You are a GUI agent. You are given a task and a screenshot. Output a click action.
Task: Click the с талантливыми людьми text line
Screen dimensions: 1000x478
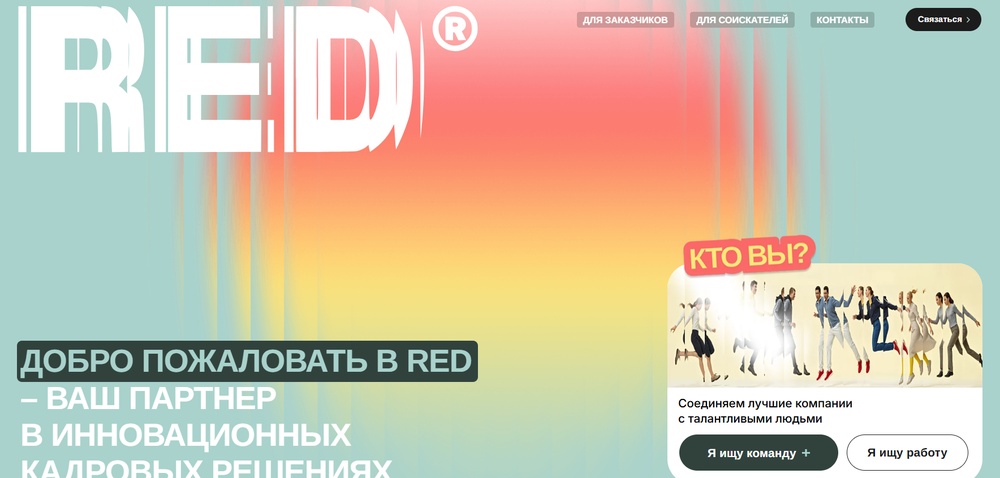750,419
